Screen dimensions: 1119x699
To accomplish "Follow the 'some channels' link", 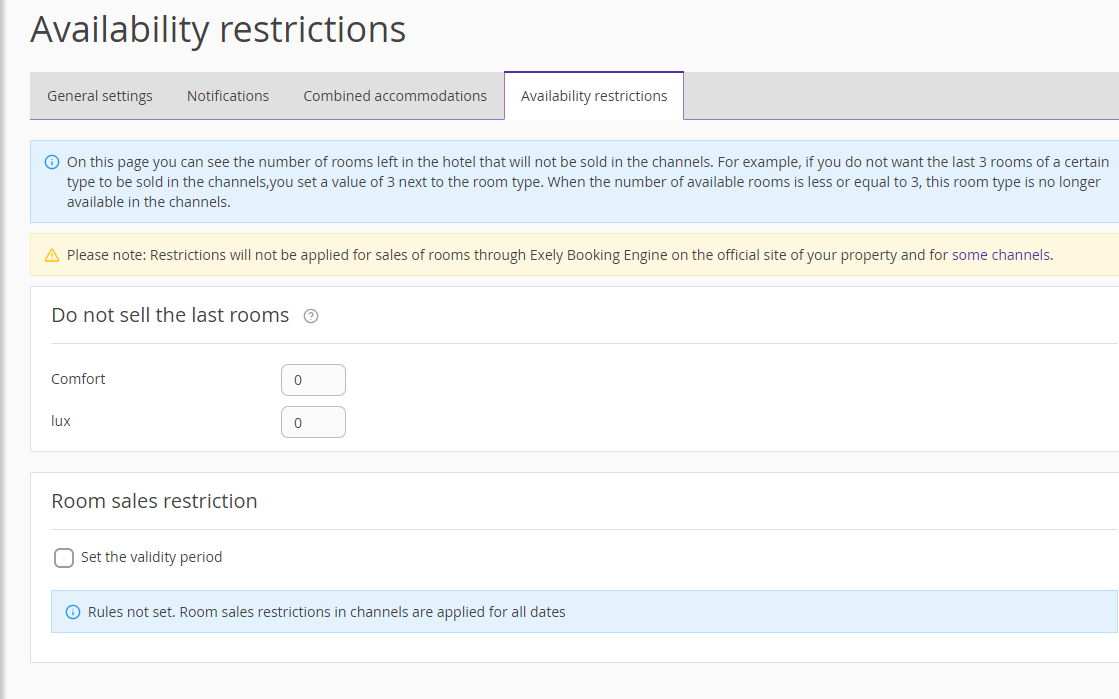I will click(x=1000, y=255).
